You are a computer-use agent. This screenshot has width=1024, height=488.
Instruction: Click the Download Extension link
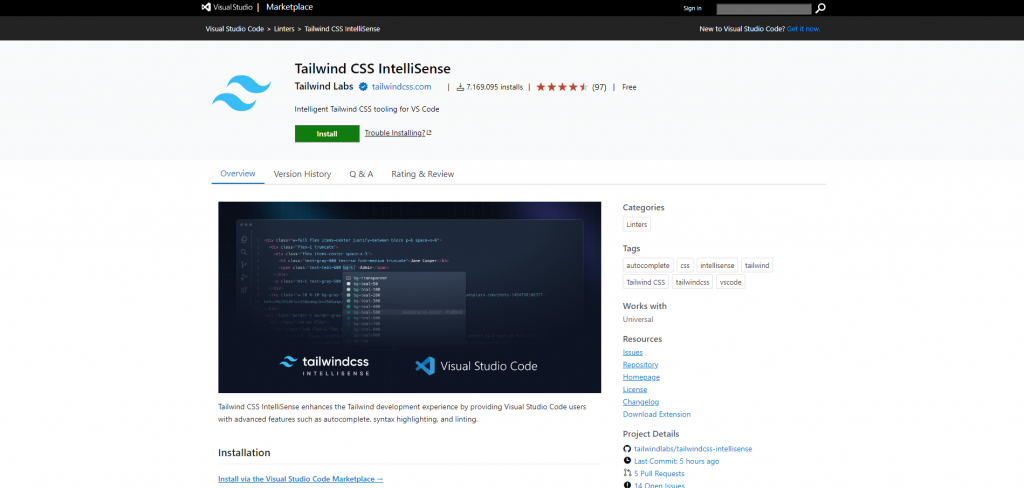[656, 414]
